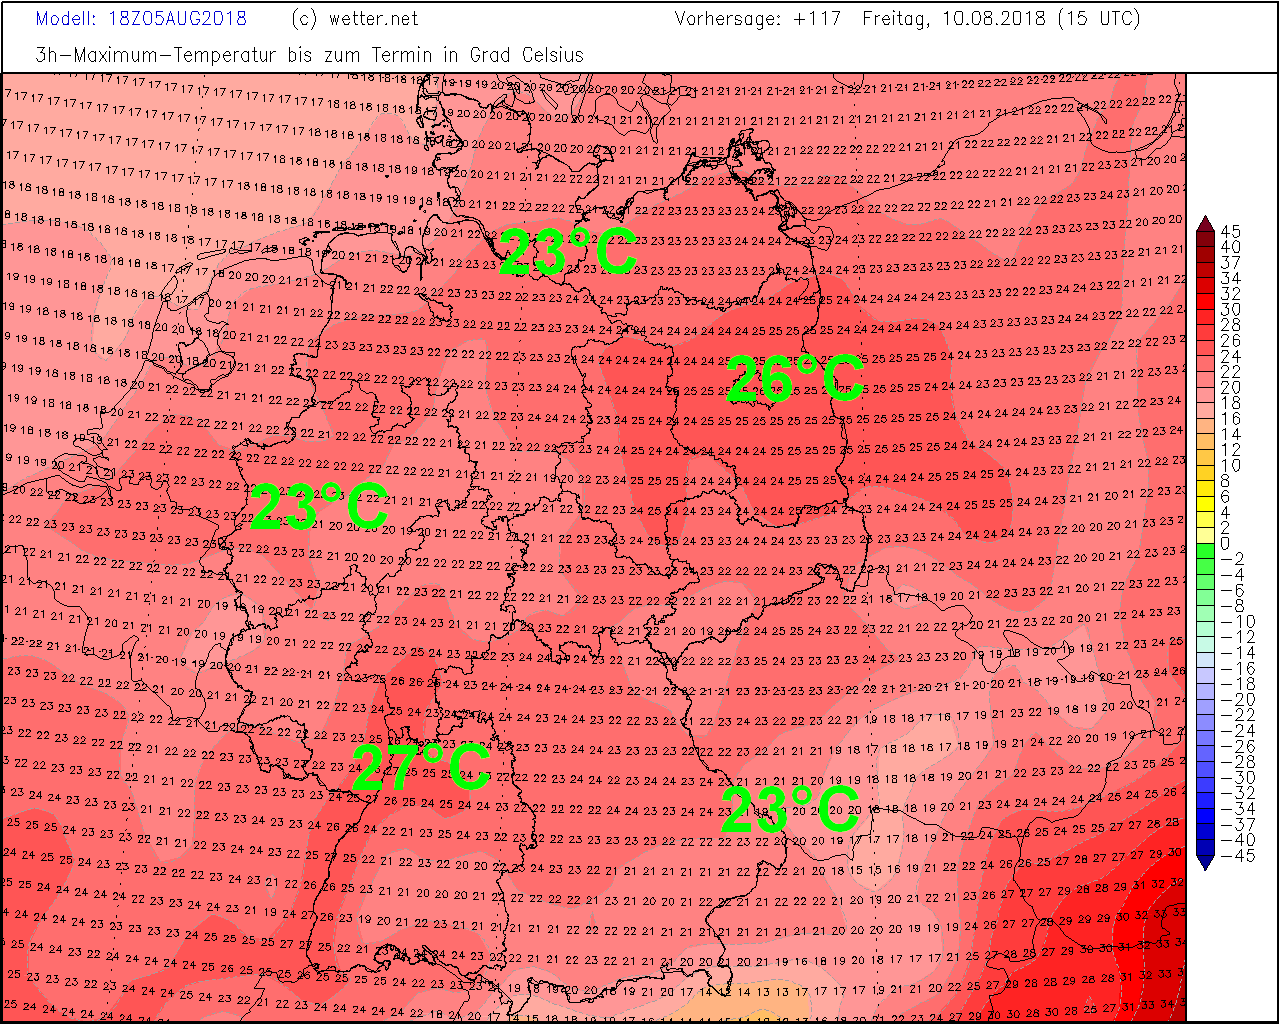Click the green 23°C label in northern Germany
Screen dimensions: 1280x1024
(567, 252)
